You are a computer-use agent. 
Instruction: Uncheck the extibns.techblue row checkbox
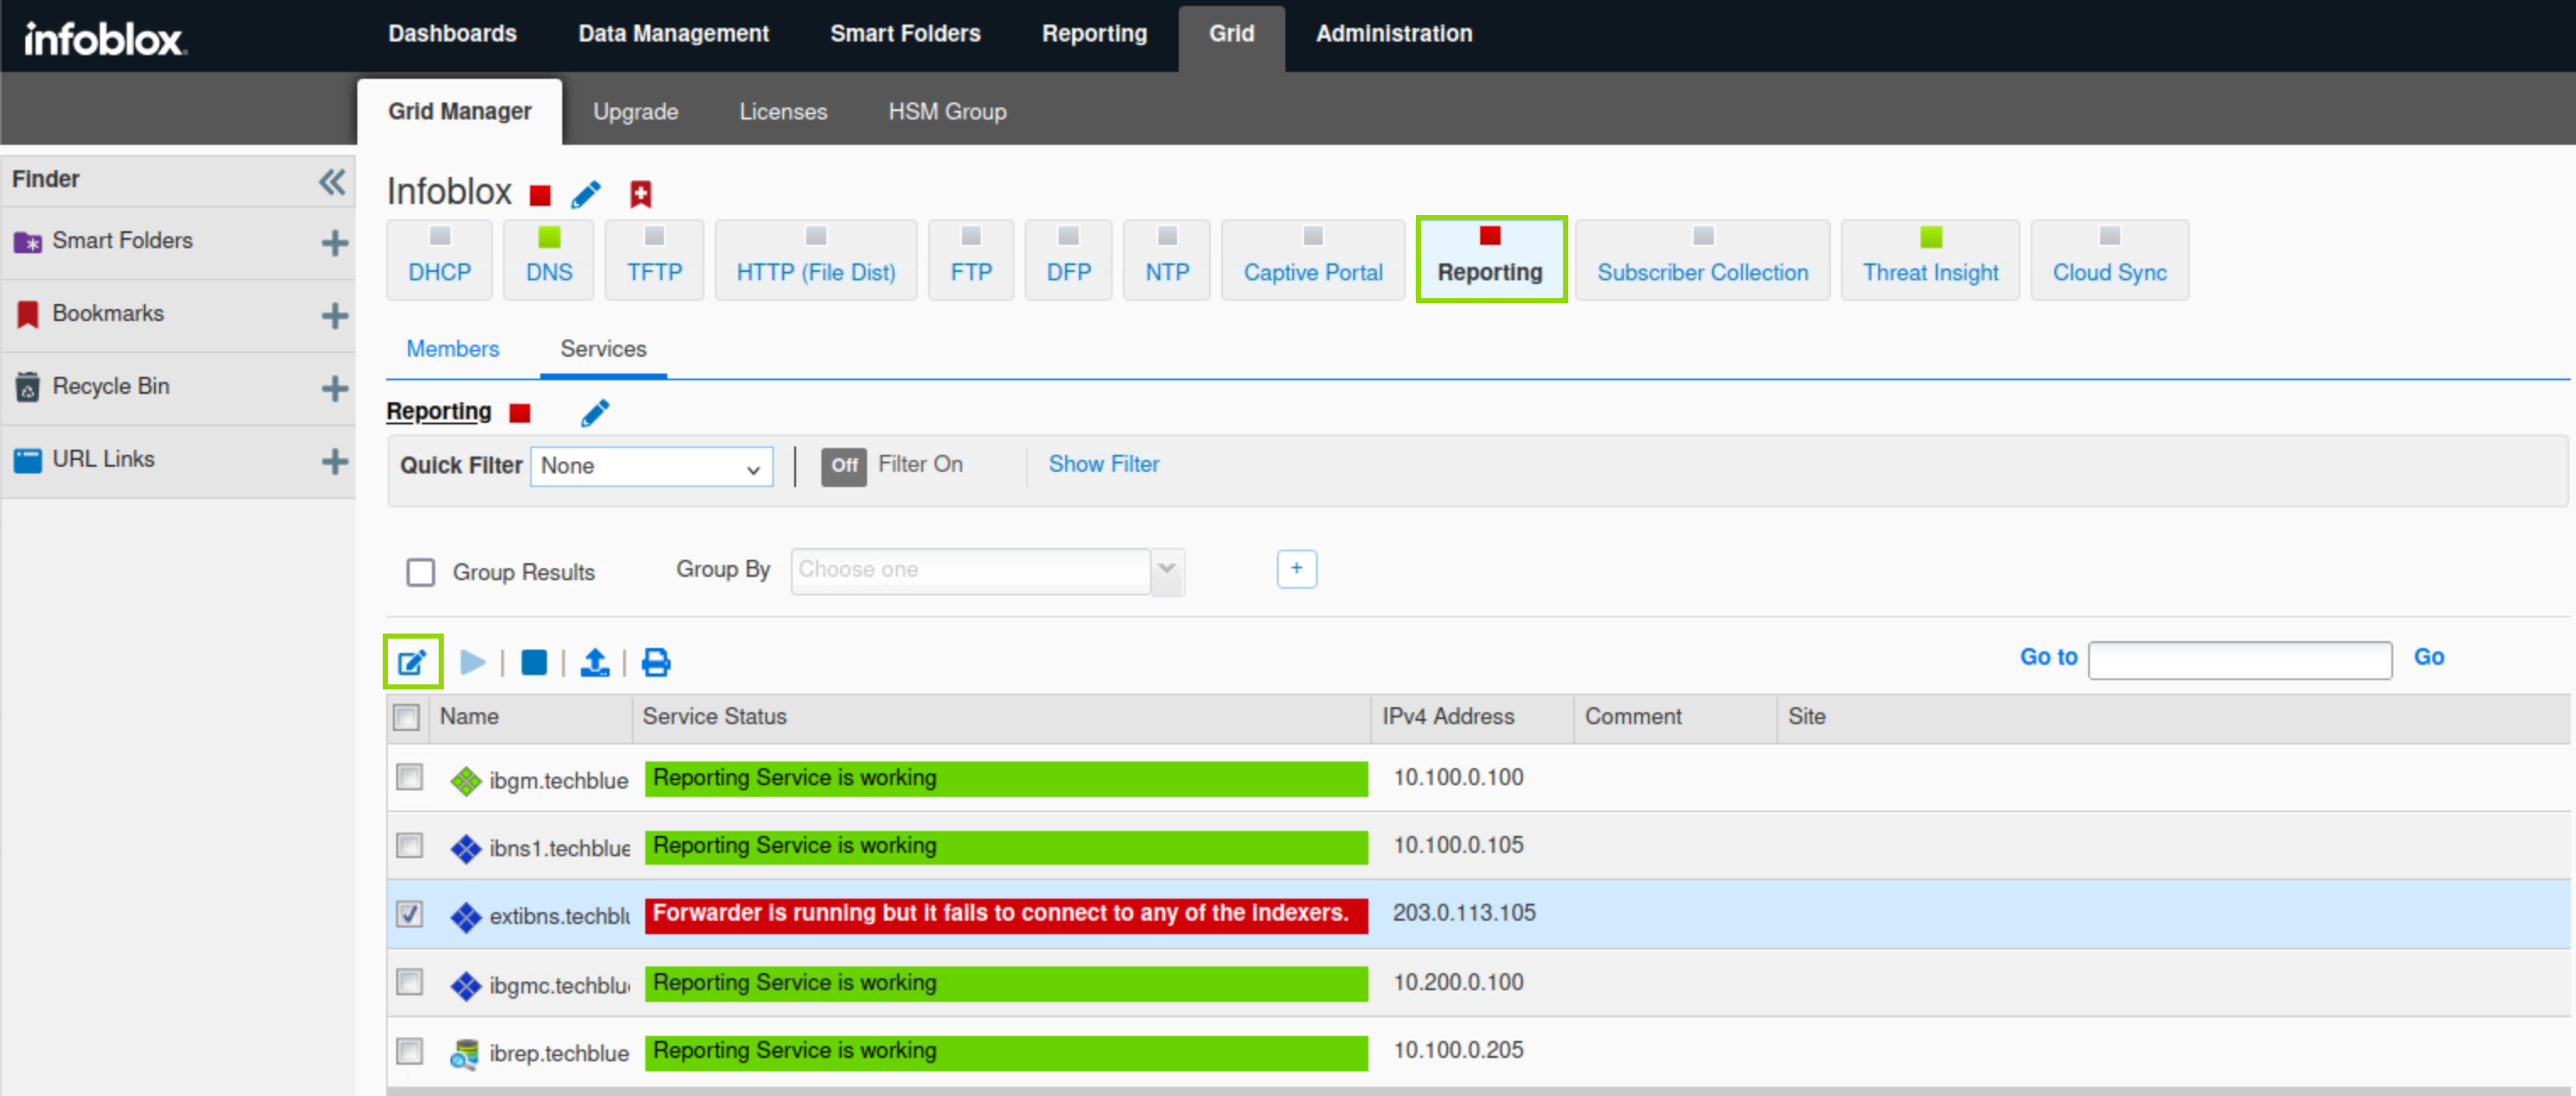click(409, 913)
